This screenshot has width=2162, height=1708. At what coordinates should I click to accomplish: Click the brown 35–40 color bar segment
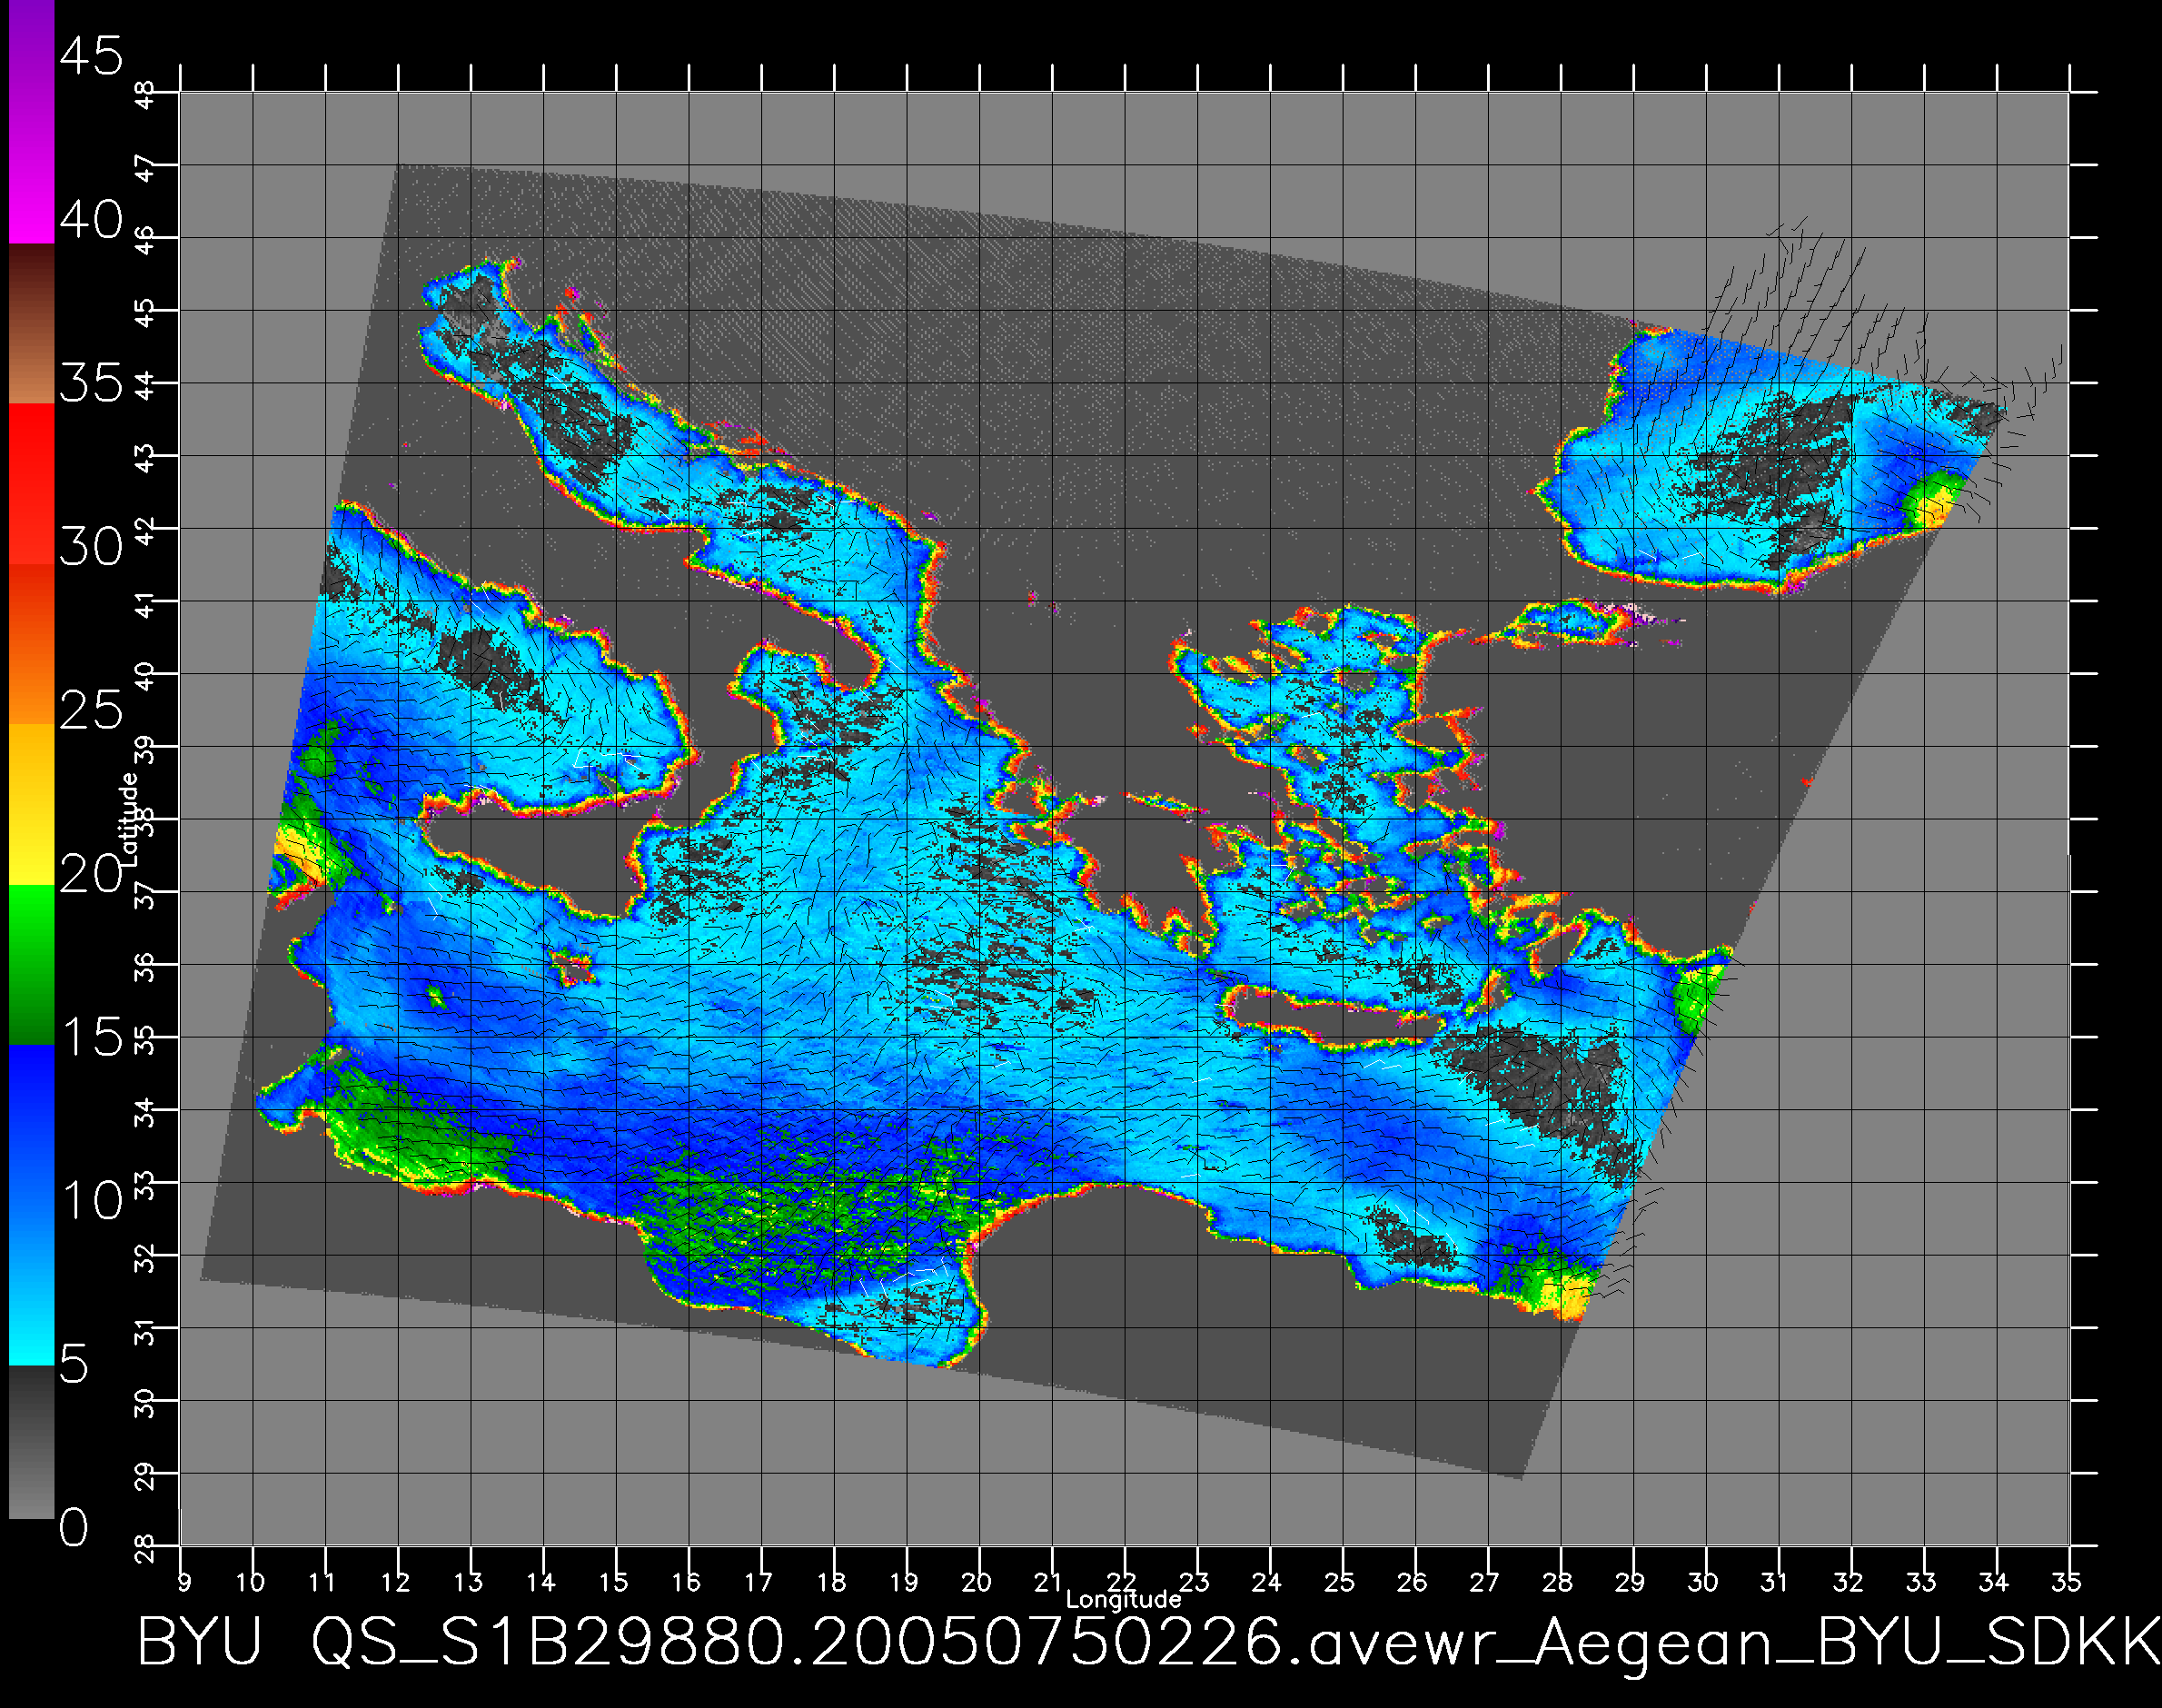tap(32, 323)
